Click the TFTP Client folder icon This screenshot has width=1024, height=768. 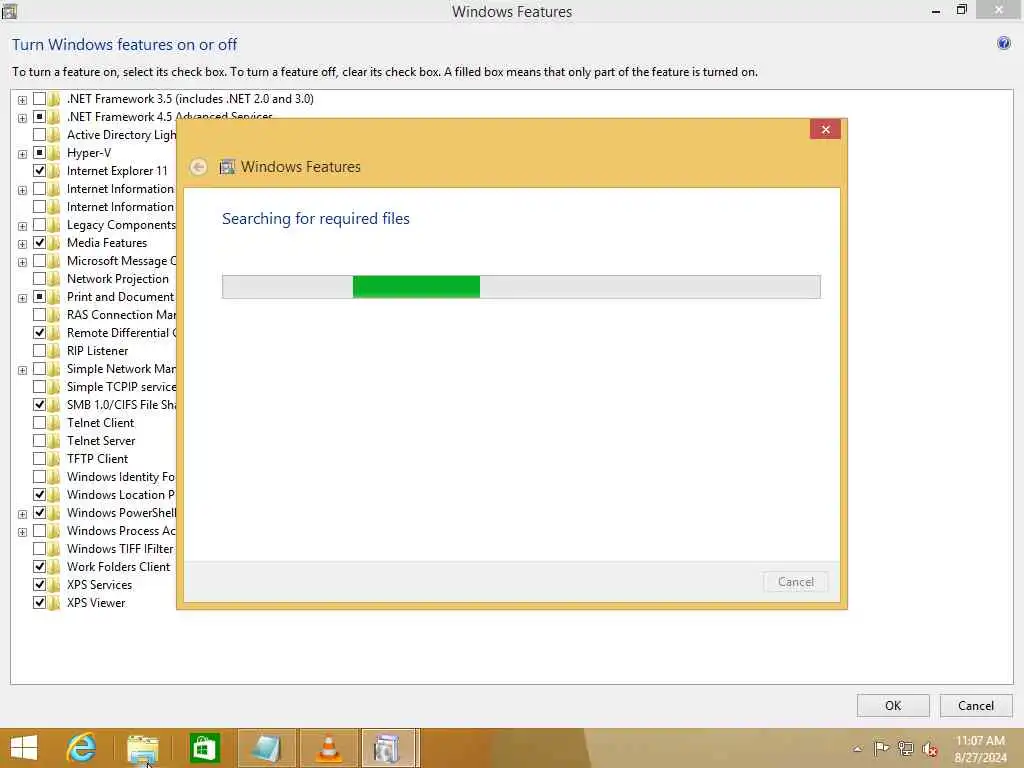click(x=54, y=458)
